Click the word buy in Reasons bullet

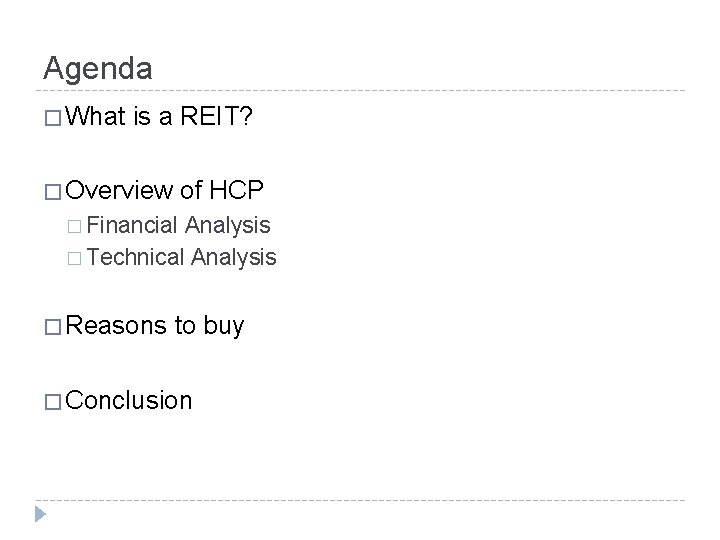click(223, 325)
